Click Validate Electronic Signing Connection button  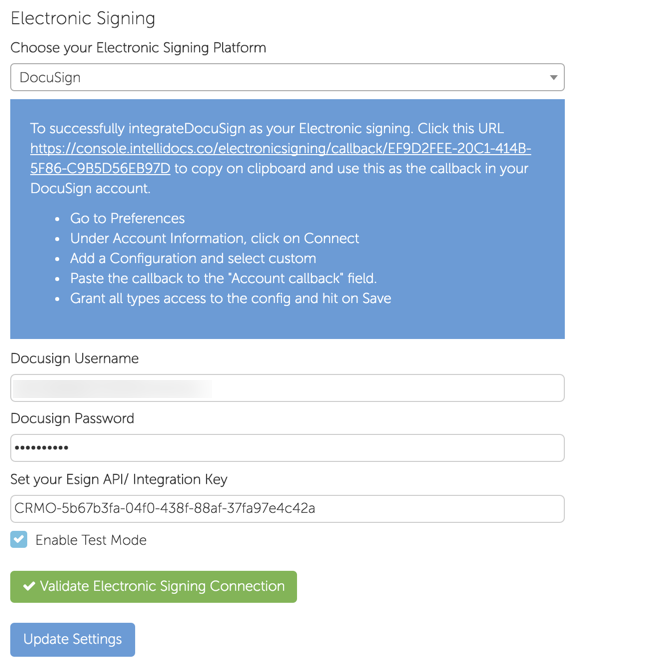coord(153,587)
